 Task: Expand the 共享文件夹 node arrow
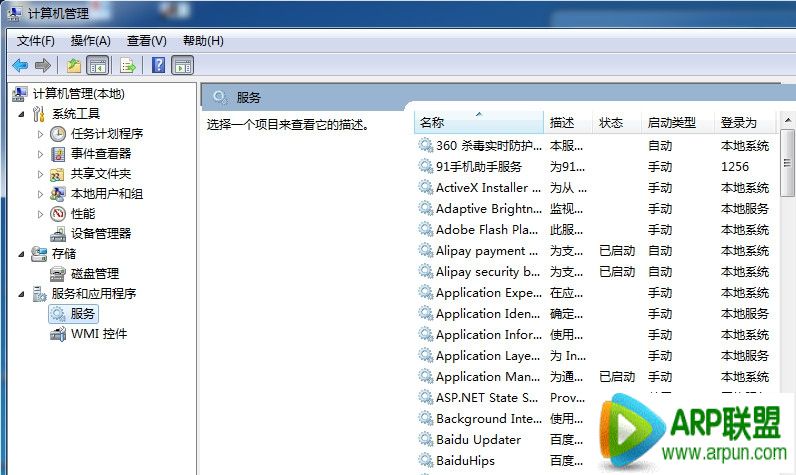(40, 174)
